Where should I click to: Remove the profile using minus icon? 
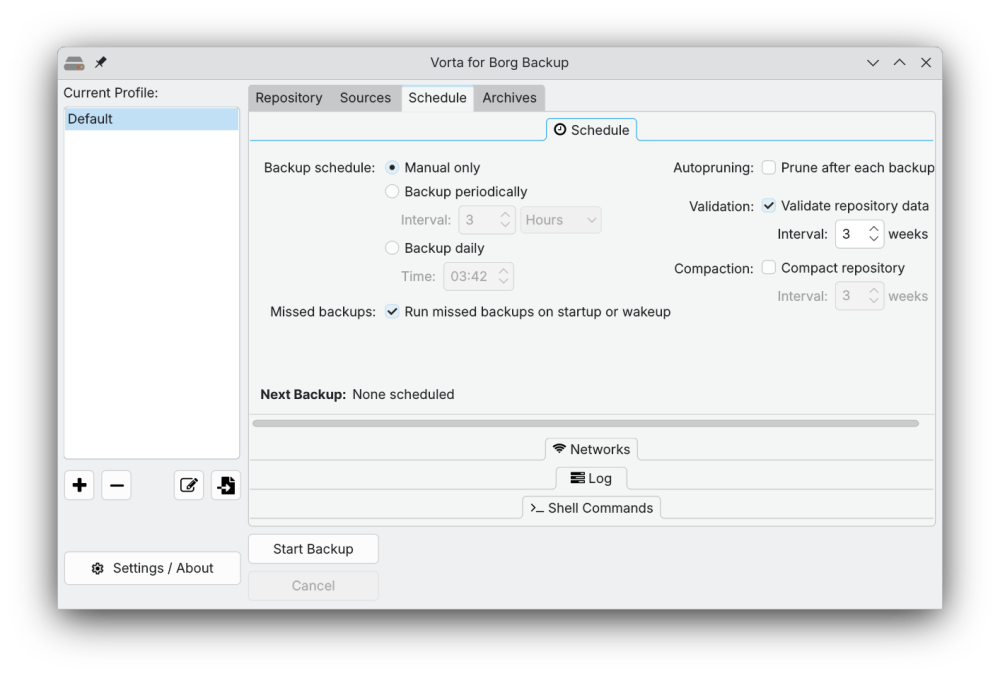[x=116, y=486]
